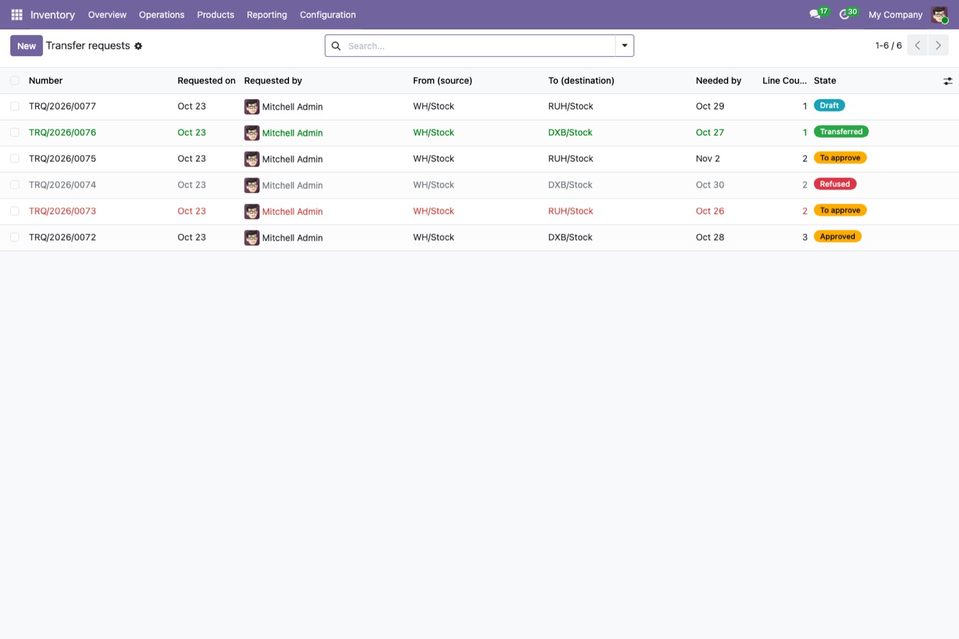Viewport: 959px width, 639px height.
Task: Click the New button
Action: click(26, 46)
